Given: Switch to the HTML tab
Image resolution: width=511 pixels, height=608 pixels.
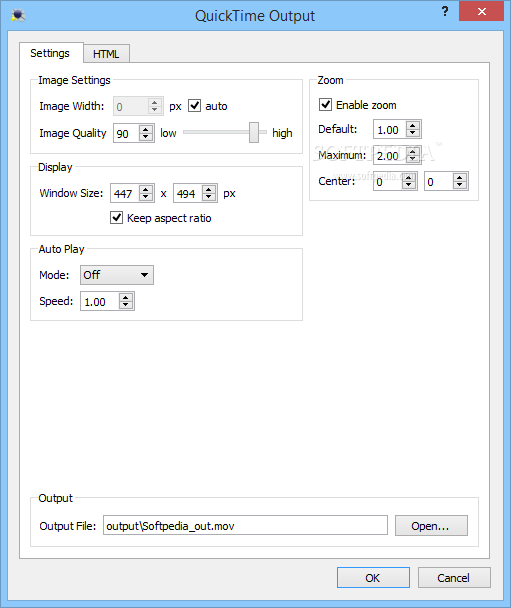Looking at the screenshot, I should coord(106,54).
